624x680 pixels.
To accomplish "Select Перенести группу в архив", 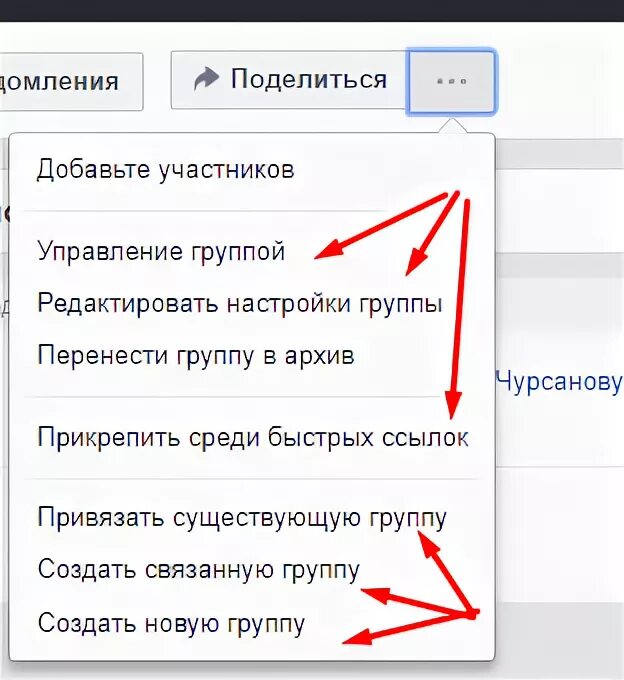I will click(x=196, y=356).
